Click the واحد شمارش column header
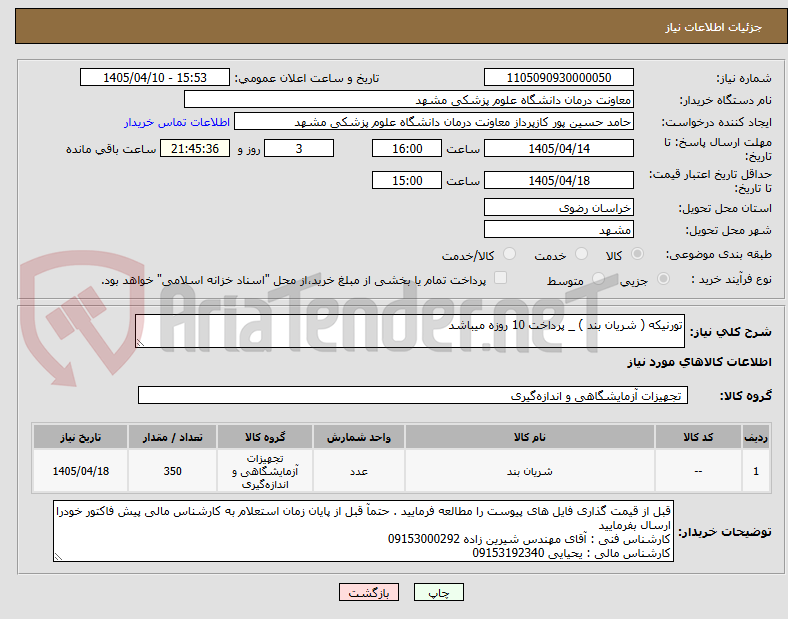 [x=359, y=437]
